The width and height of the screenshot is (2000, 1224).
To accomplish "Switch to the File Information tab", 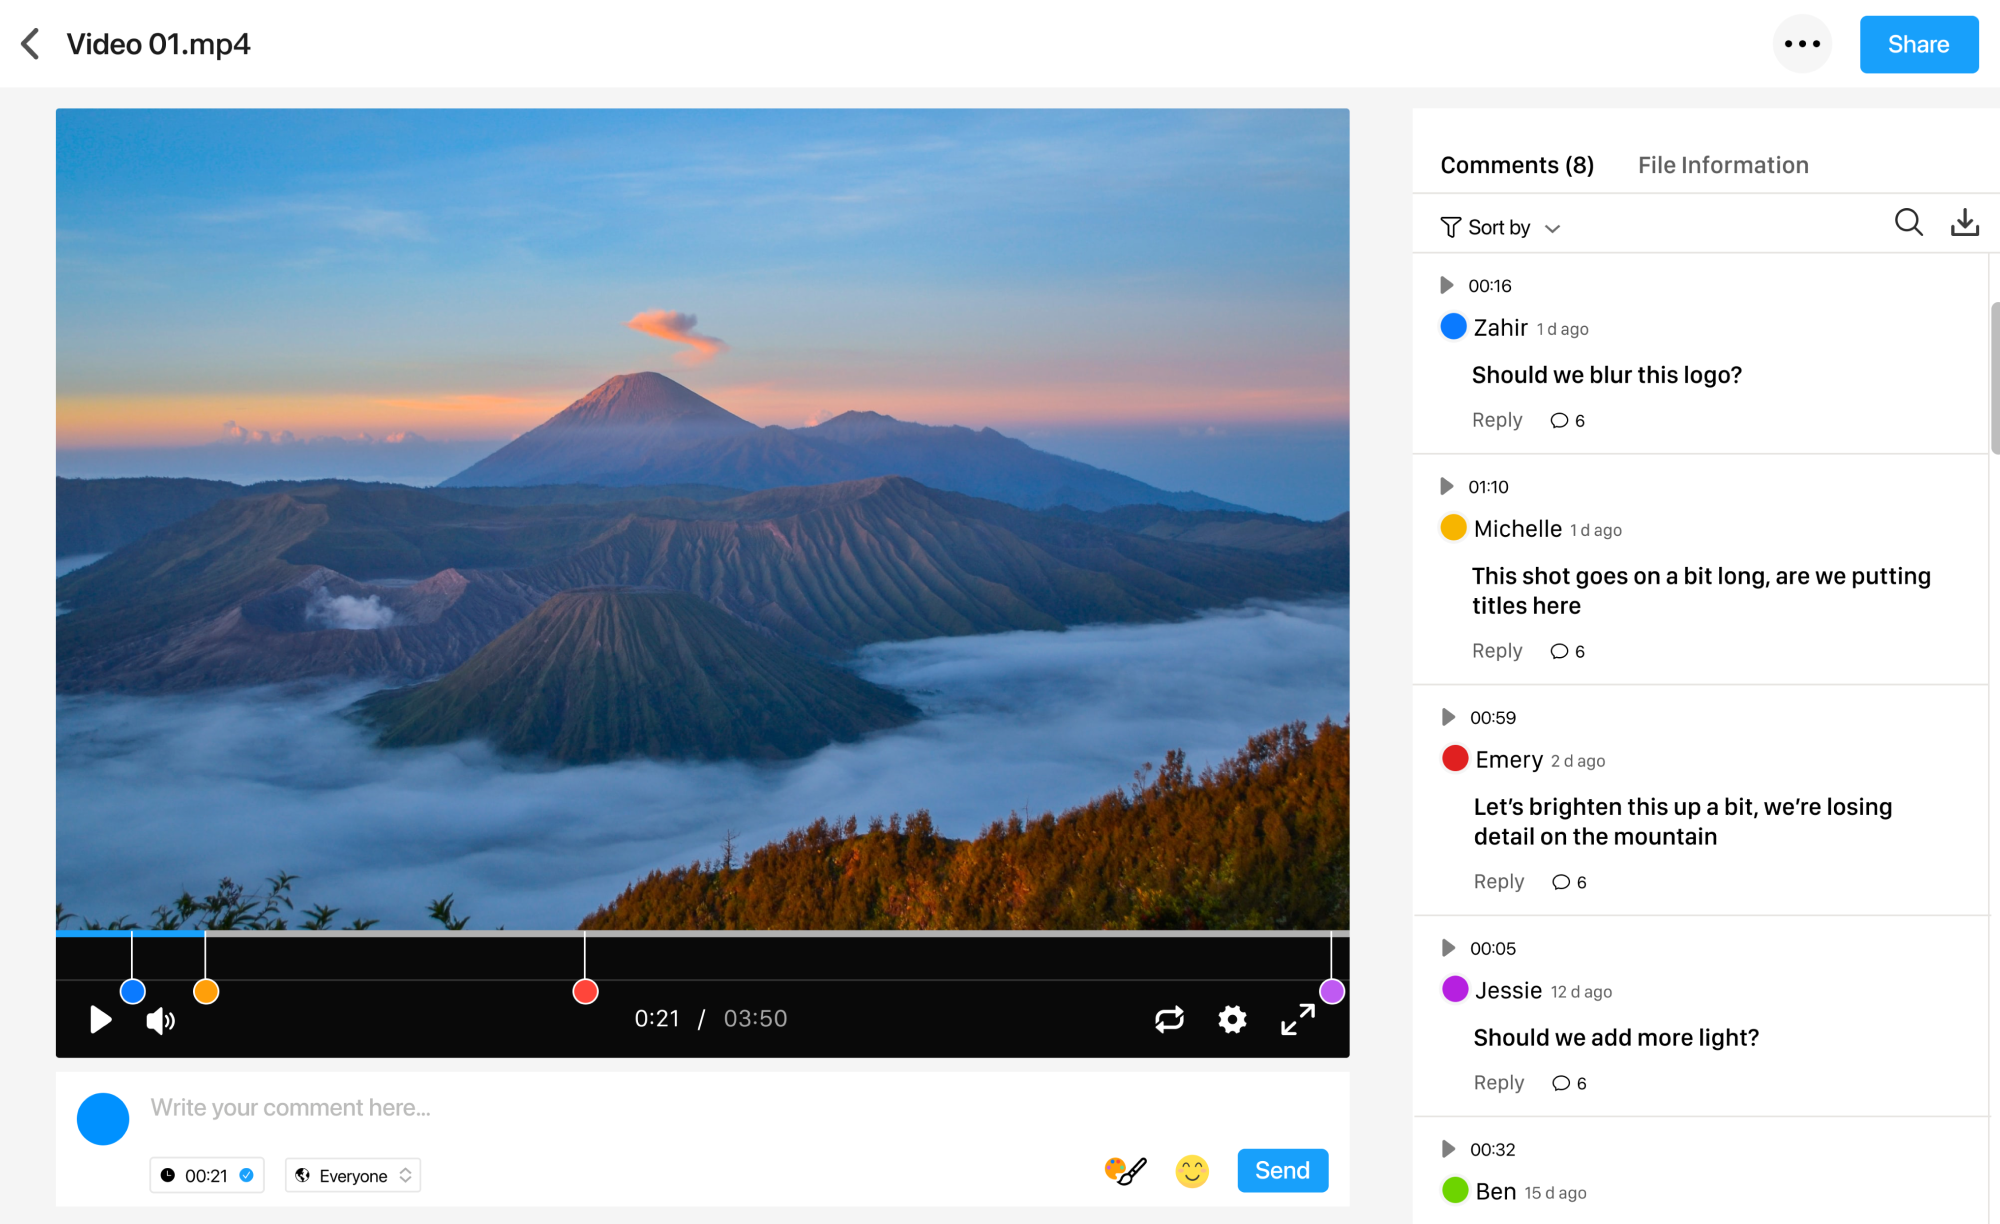I will tap(1722, 165).
